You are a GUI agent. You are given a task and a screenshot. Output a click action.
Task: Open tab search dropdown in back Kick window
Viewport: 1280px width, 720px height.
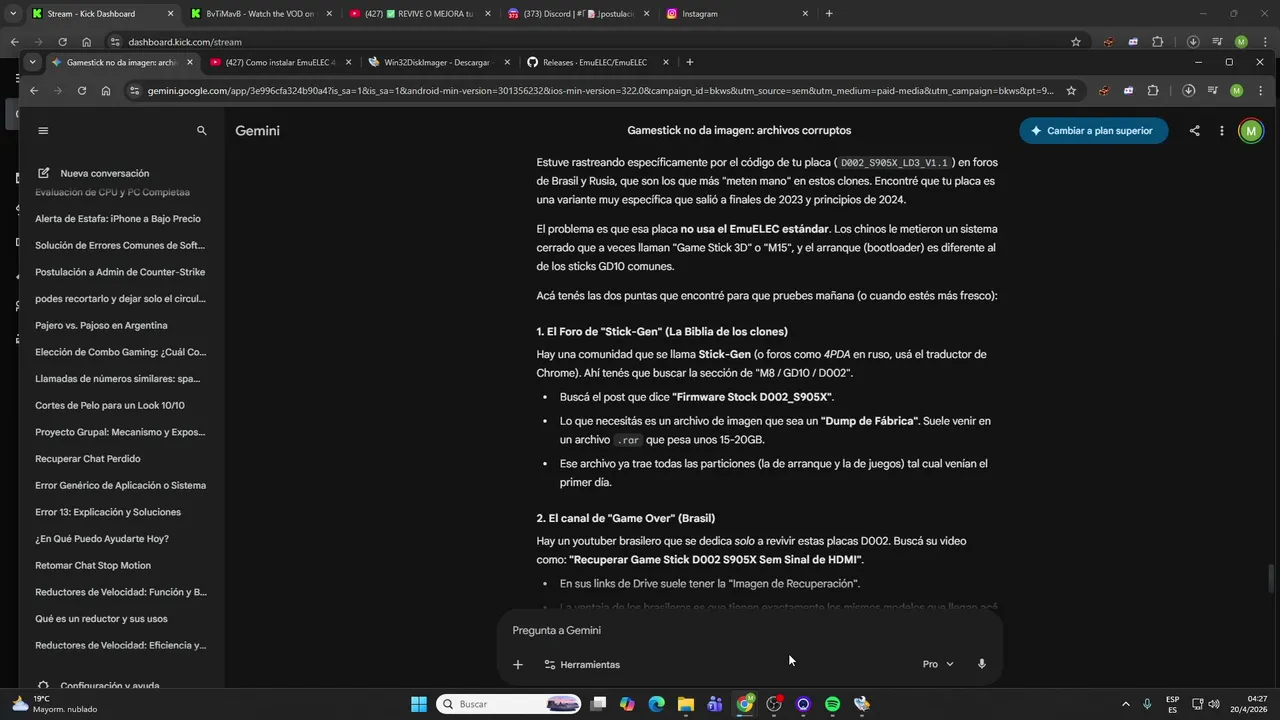(13, 14)
